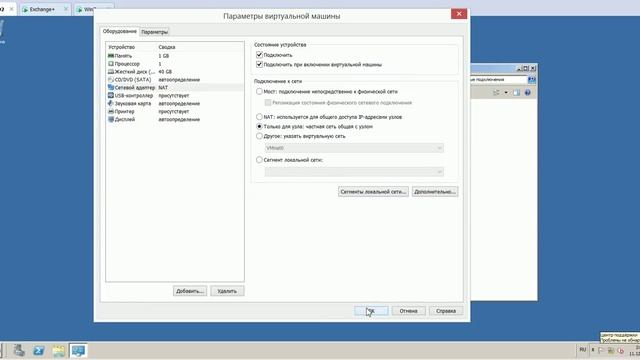Screen dimensions: 640x360
Task: Select the Звуковая карта device icon
Action: pyautogui.click(x=111, y=103)
